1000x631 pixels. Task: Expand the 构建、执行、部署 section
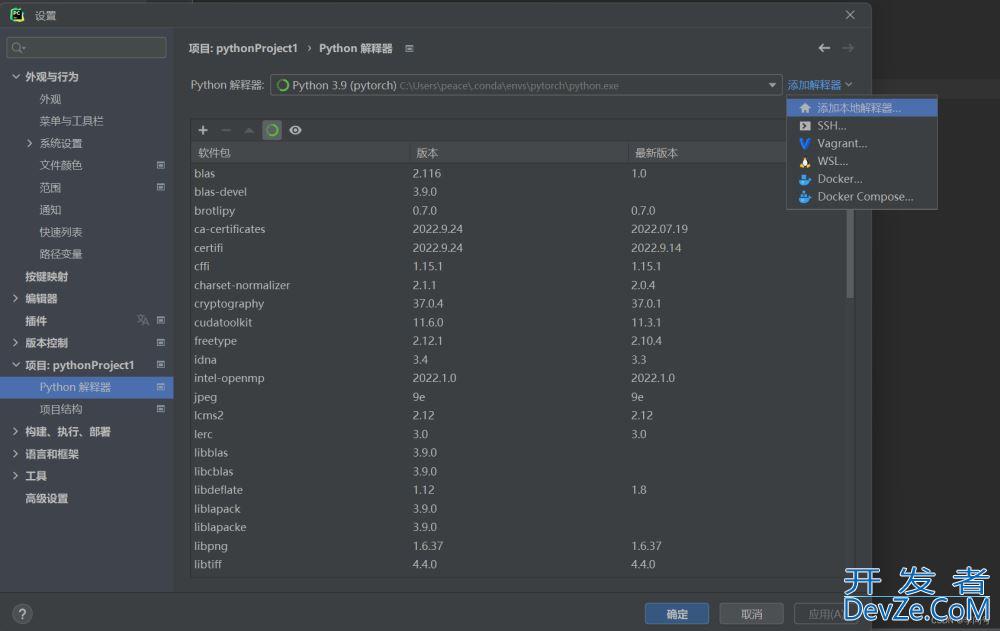pos(16,432)
